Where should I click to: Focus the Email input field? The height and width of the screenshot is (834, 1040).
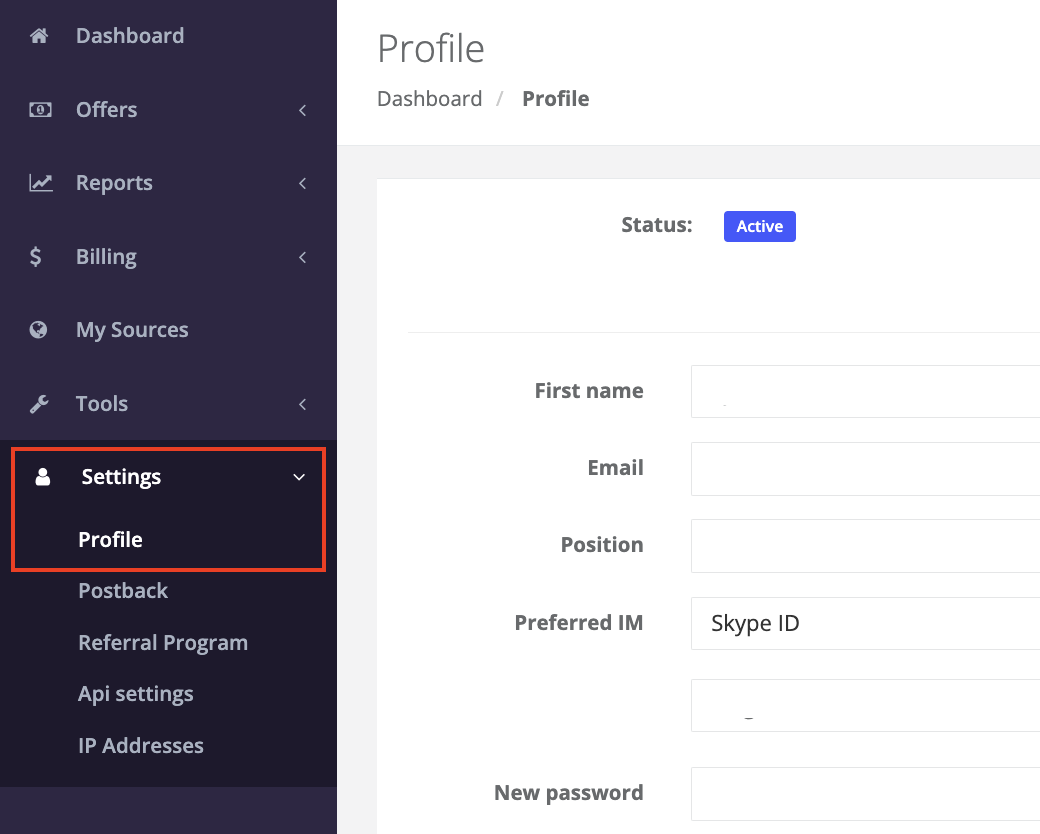click(x=866, y=468)
